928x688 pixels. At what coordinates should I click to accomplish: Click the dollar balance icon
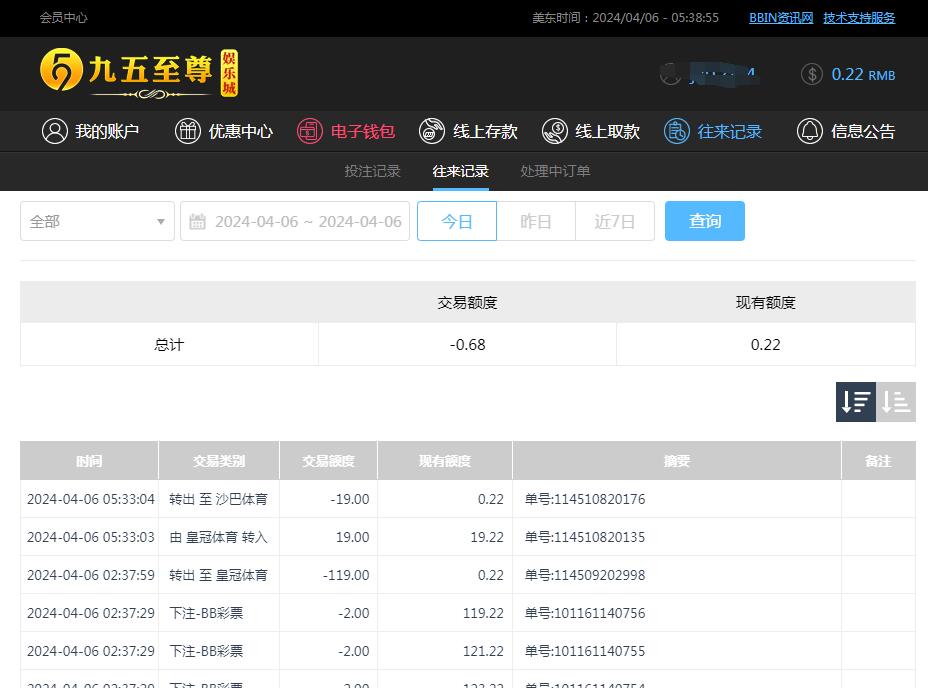(812, 74)
